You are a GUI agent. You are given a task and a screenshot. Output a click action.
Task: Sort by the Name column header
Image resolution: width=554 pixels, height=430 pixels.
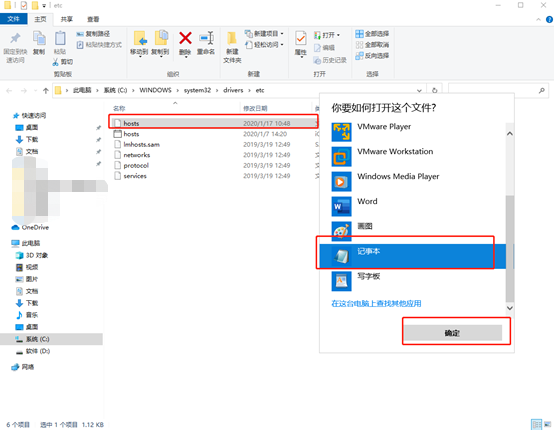tap(119, 108)
